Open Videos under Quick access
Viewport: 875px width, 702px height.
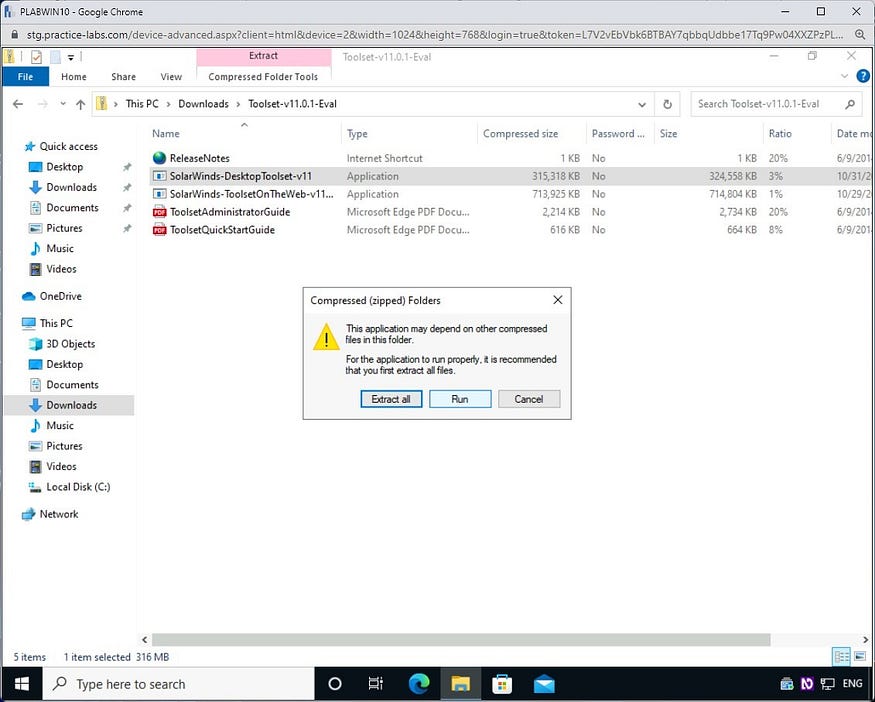pos(61,269)
